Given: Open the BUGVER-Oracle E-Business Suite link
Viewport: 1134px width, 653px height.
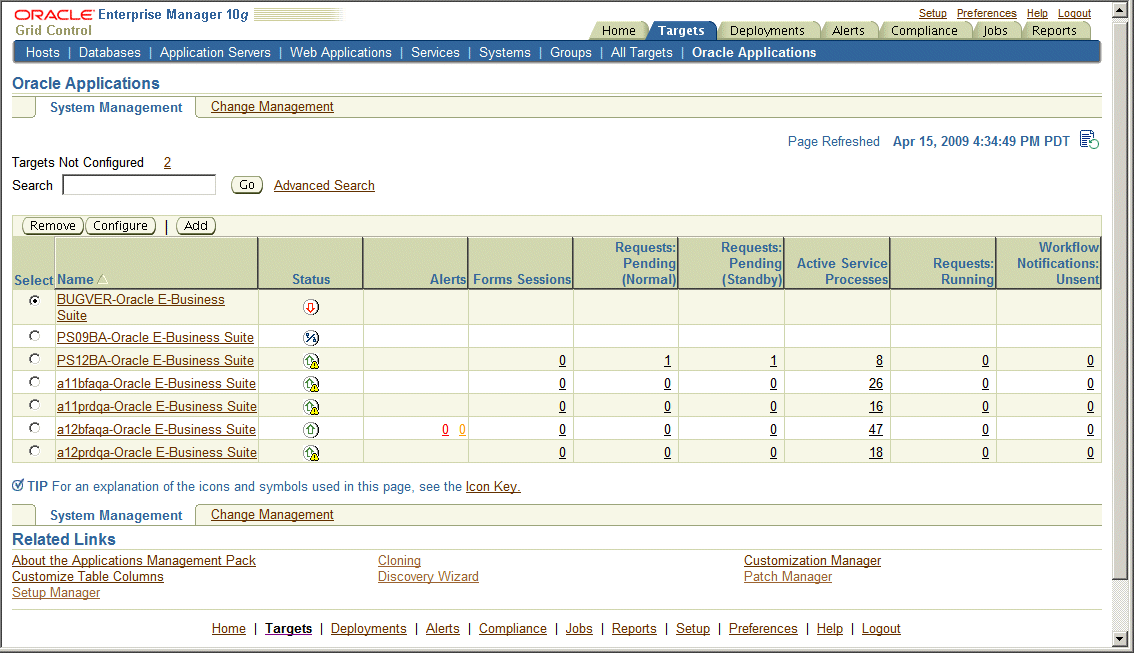Looking at the screenshot, I should click(x=141, y=307).
